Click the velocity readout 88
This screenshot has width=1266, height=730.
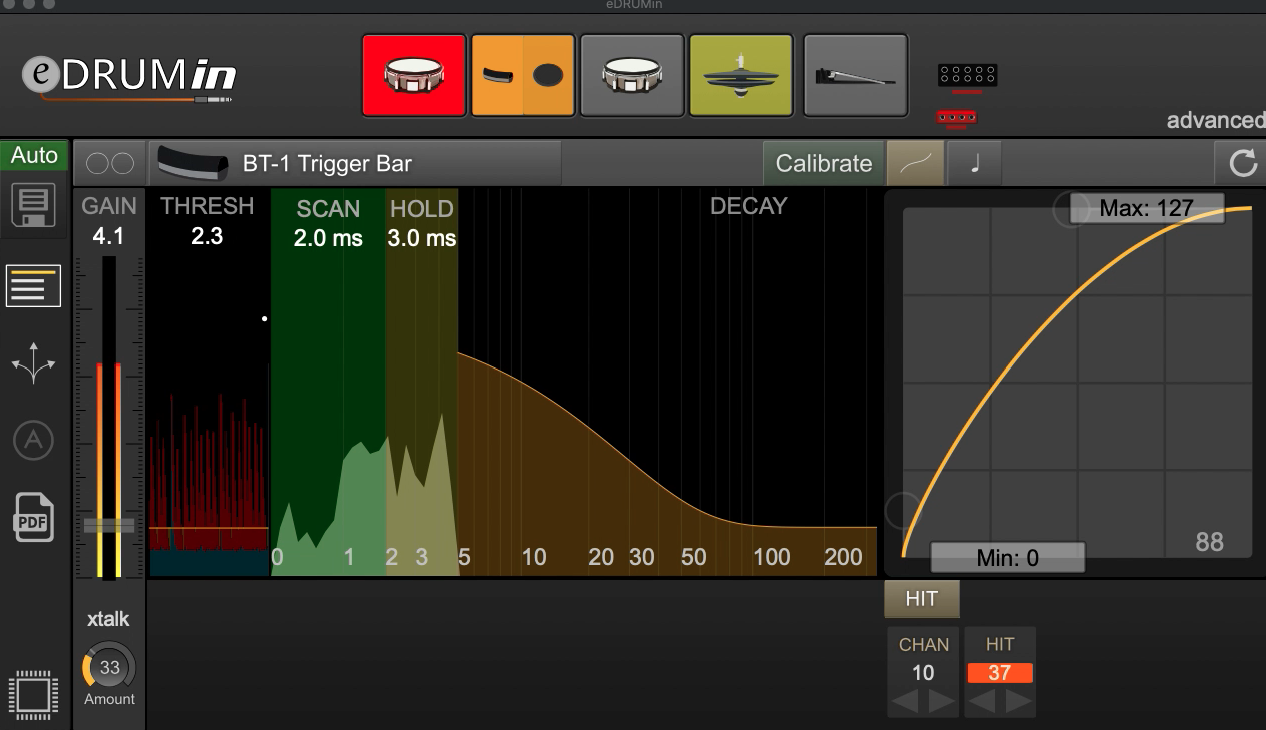(x=1209, y=542)
